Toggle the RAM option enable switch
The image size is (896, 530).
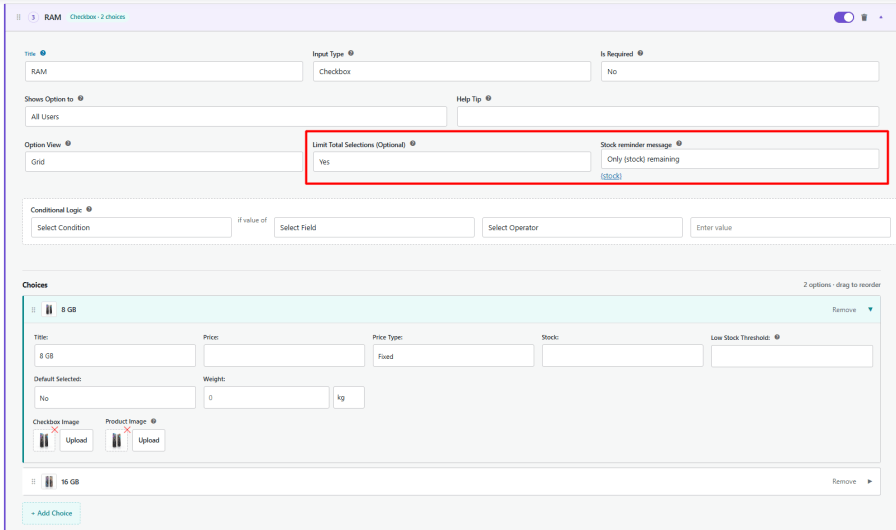point(843,17)
